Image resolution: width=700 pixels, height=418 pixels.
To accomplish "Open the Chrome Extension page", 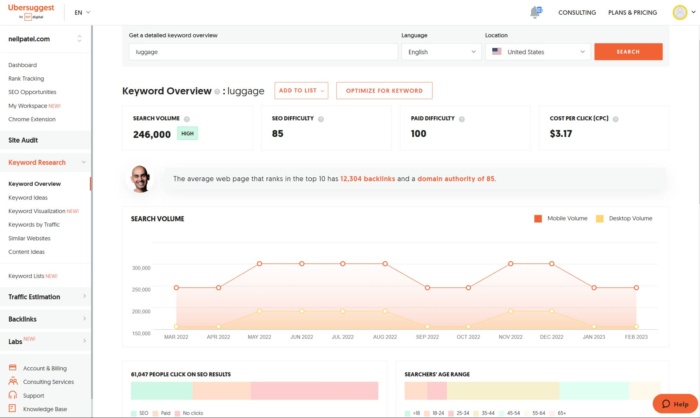I will pos(32,119).
